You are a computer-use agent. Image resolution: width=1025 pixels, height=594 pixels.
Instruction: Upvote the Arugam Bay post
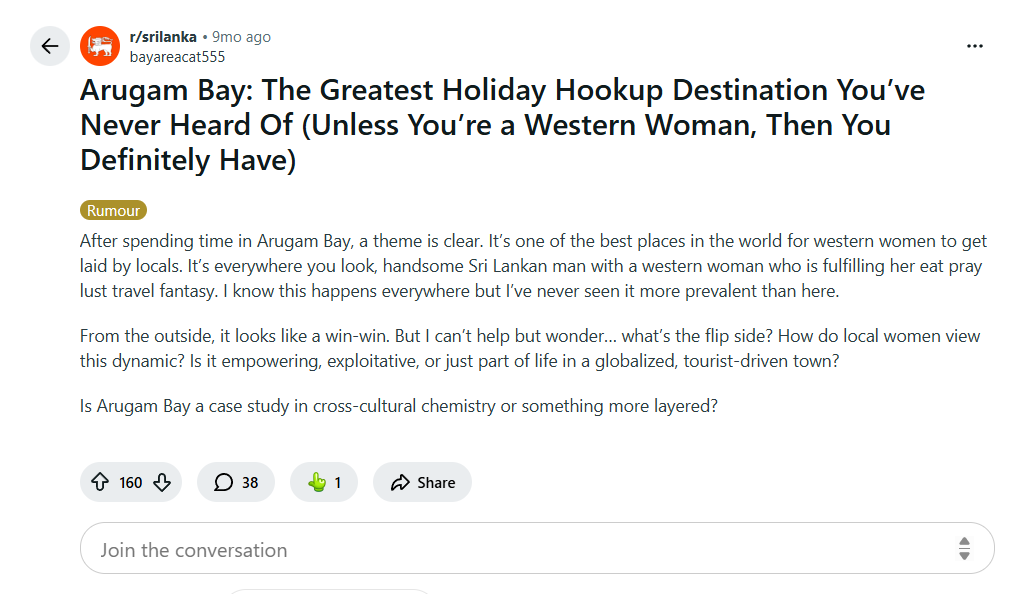pyautogui.click(x=100, y=482)
